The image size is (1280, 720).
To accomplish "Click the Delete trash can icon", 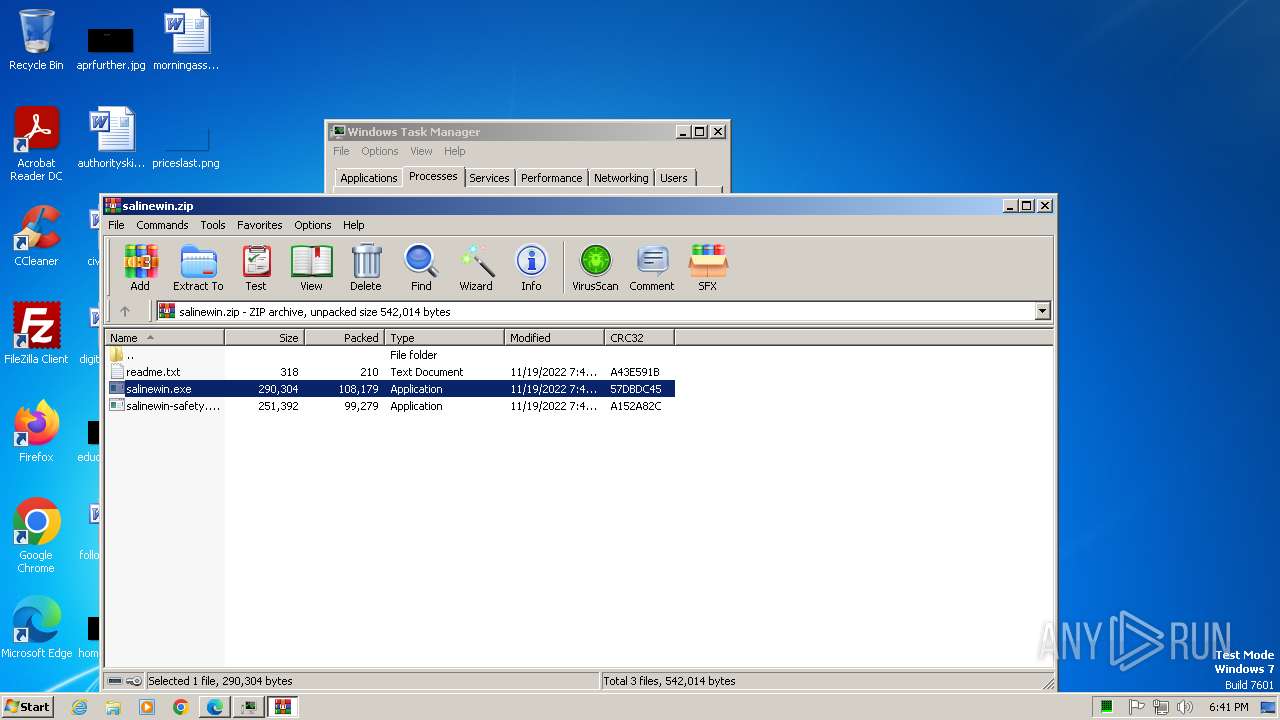I will (365, 268).
